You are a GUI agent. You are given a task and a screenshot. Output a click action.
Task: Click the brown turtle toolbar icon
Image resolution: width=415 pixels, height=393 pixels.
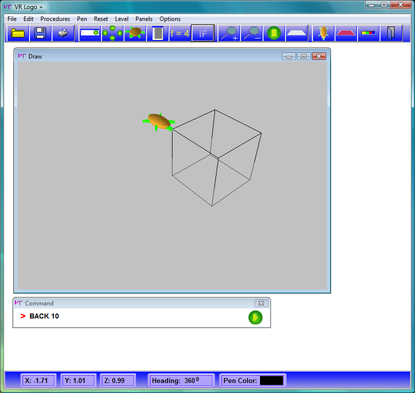135,33
